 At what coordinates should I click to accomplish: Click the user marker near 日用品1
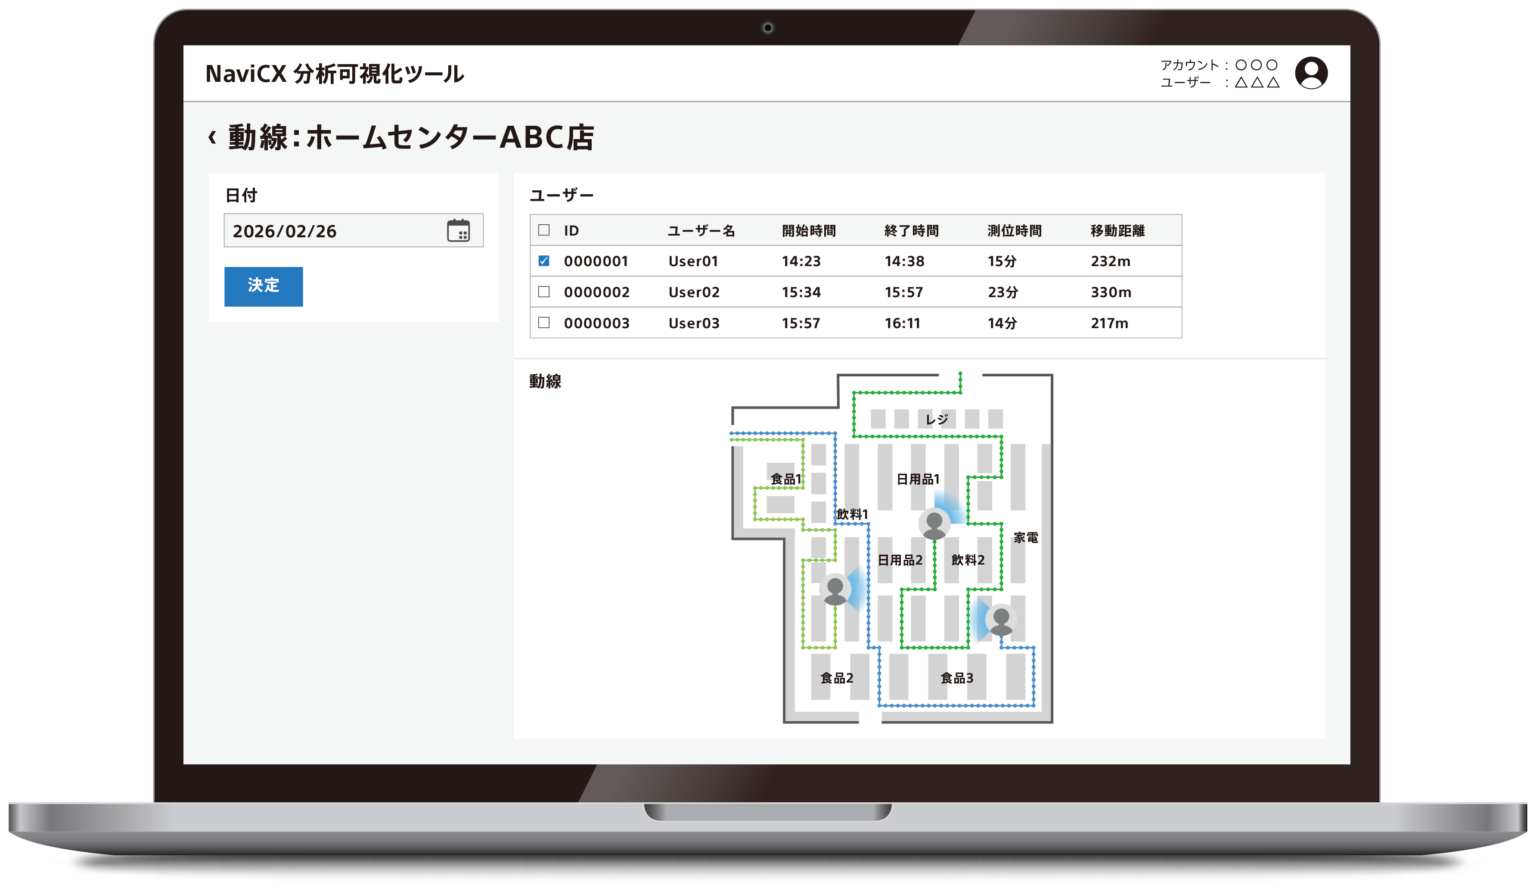(x=934, y=523)
